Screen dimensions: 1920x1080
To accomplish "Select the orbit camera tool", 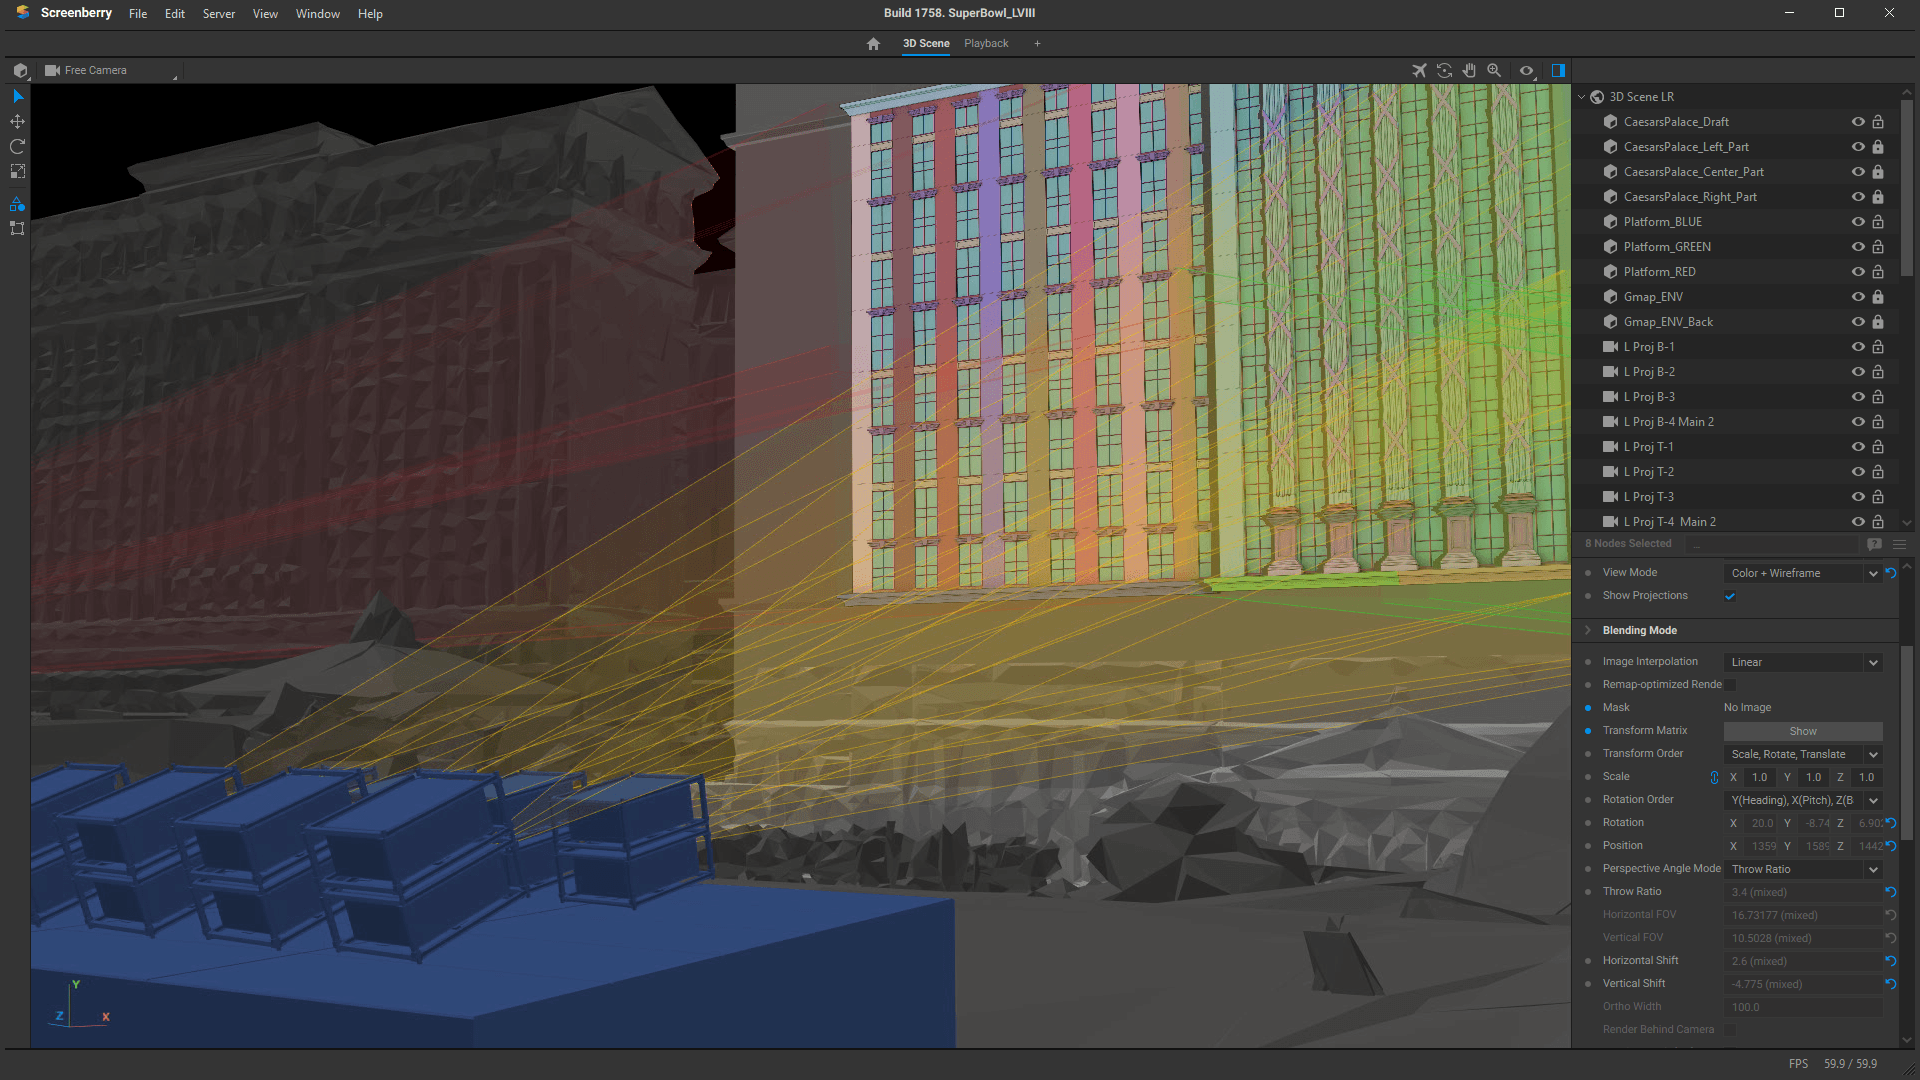I will [1444, 70].
